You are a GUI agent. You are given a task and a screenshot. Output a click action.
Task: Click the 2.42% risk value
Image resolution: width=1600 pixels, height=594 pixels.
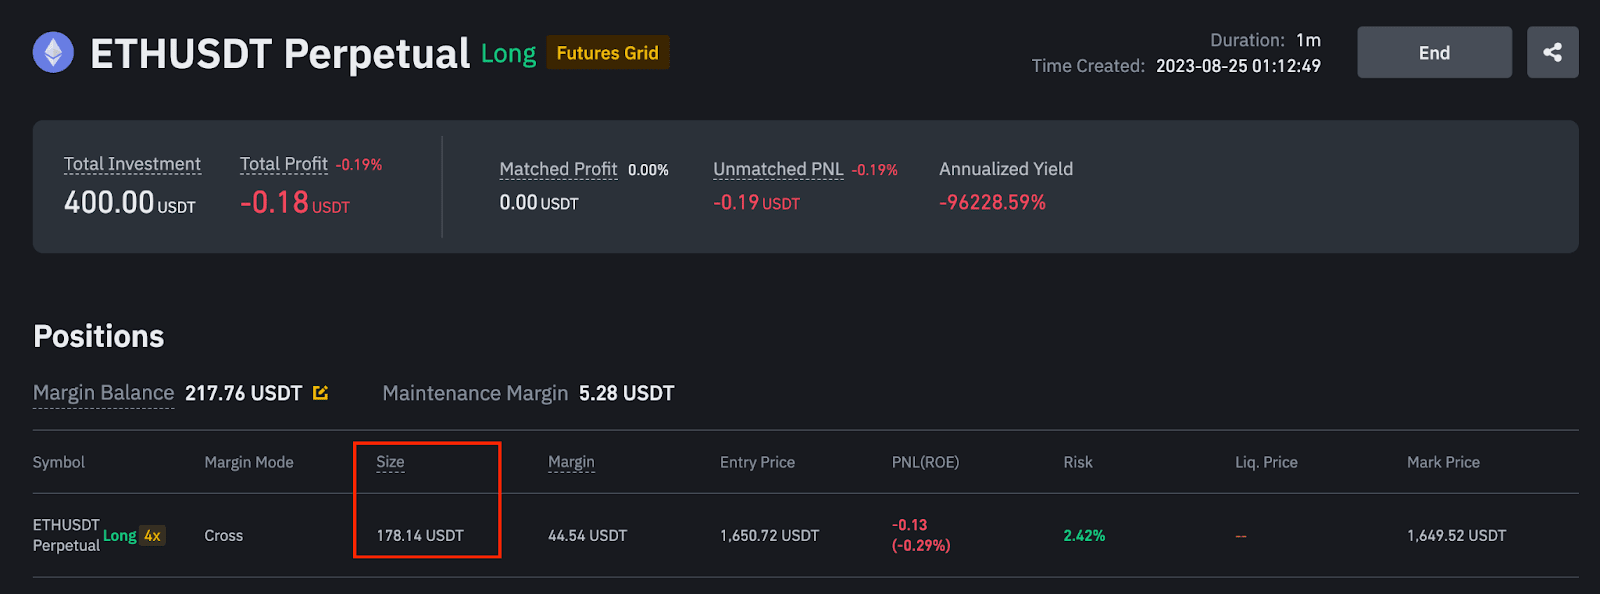click(x=1084, y=536)
